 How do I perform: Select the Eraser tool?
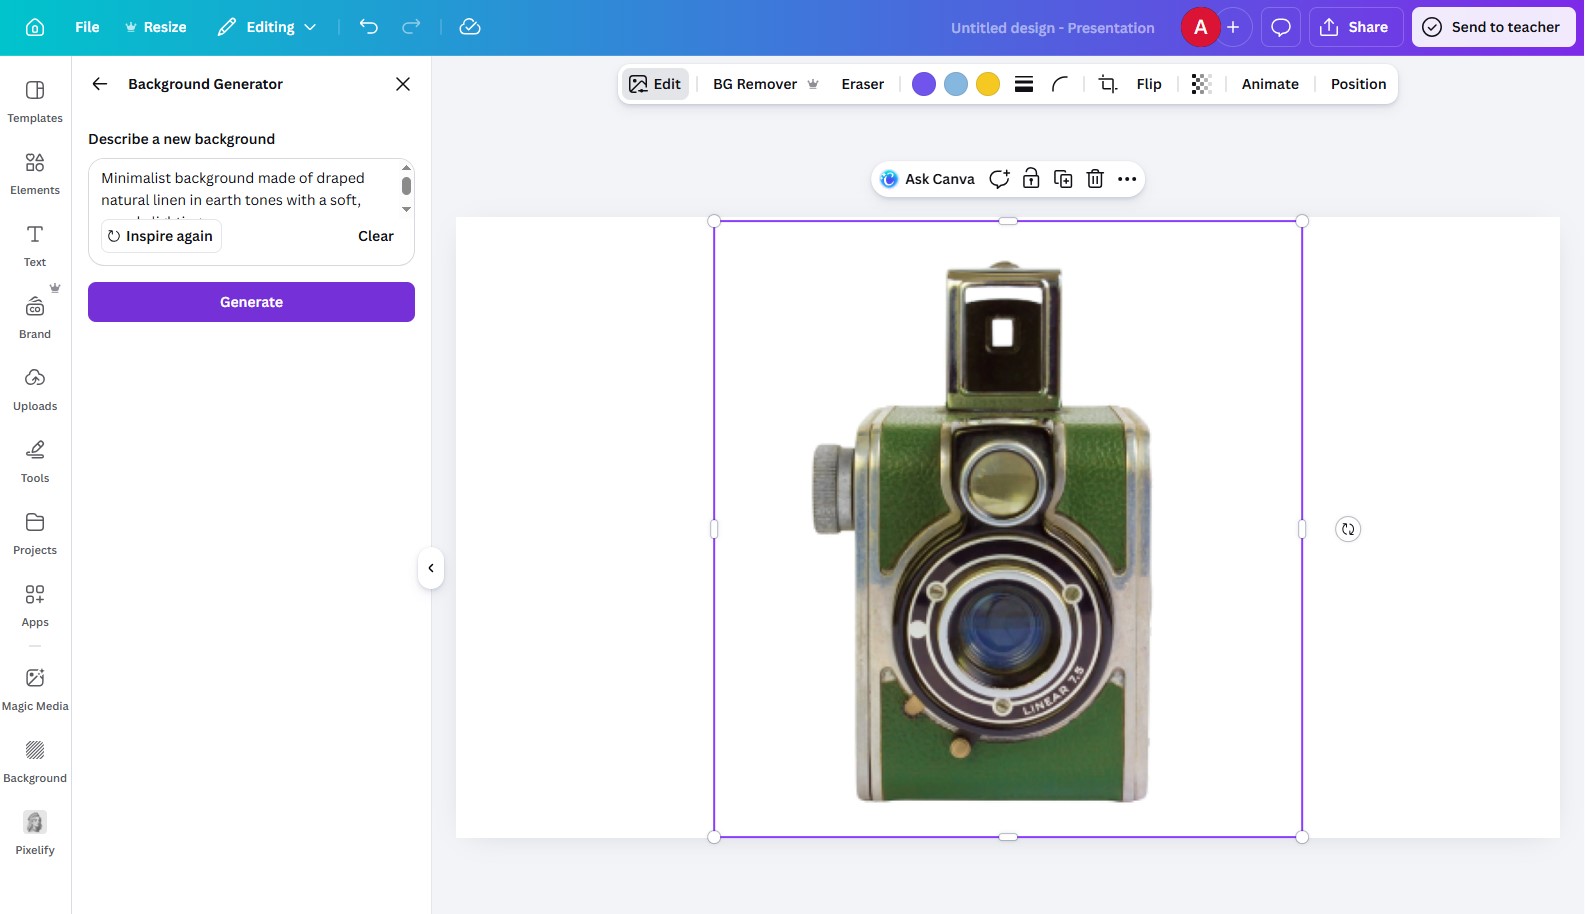click(x=862, y=84)
